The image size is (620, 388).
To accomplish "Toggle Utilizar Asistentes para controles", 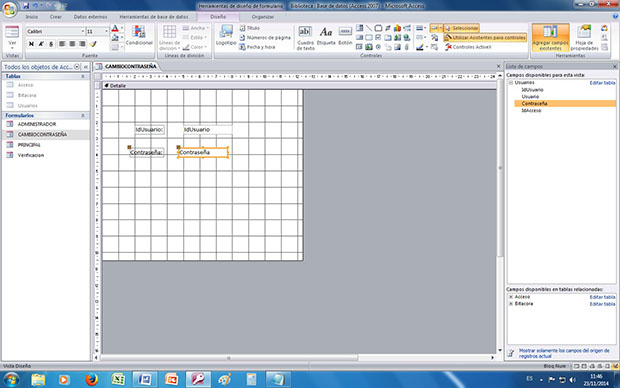I will (485, 38).
